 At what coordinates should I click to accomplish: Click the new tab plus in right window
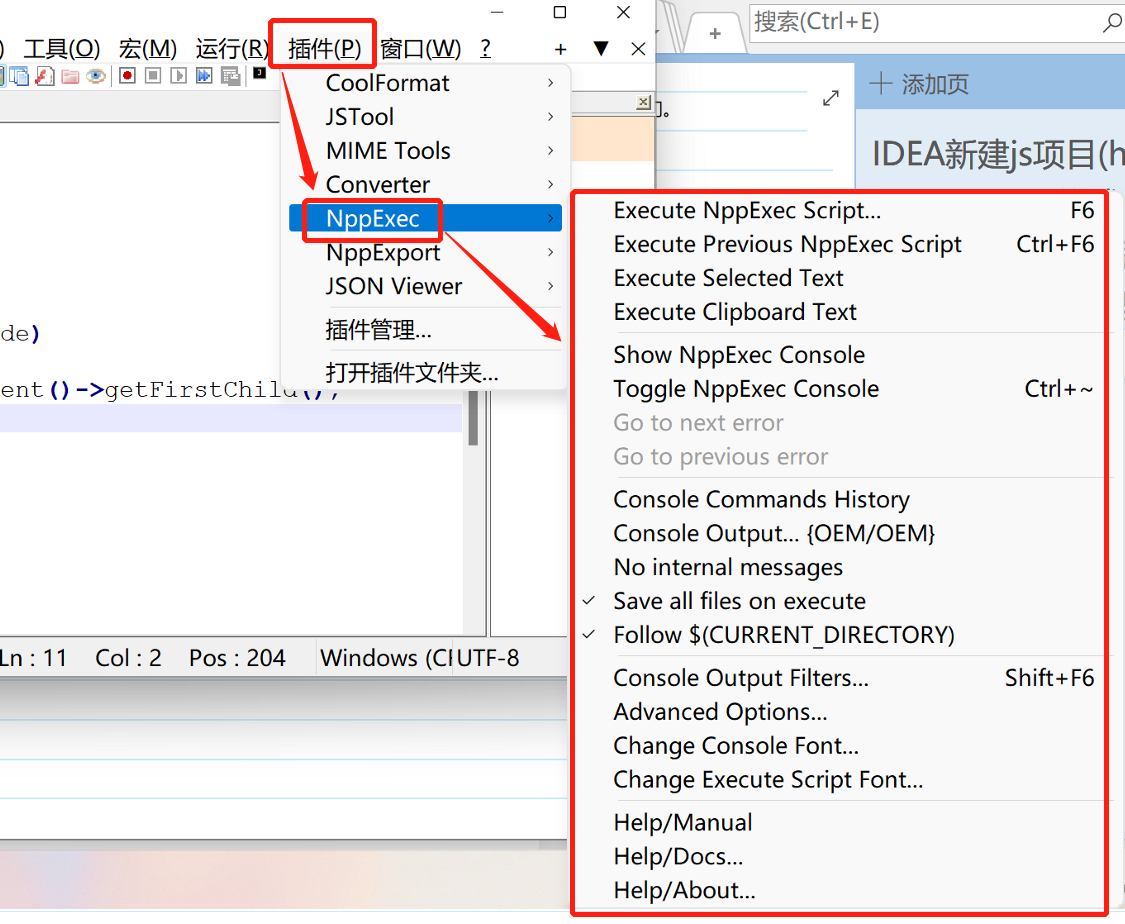pos(715,33)
